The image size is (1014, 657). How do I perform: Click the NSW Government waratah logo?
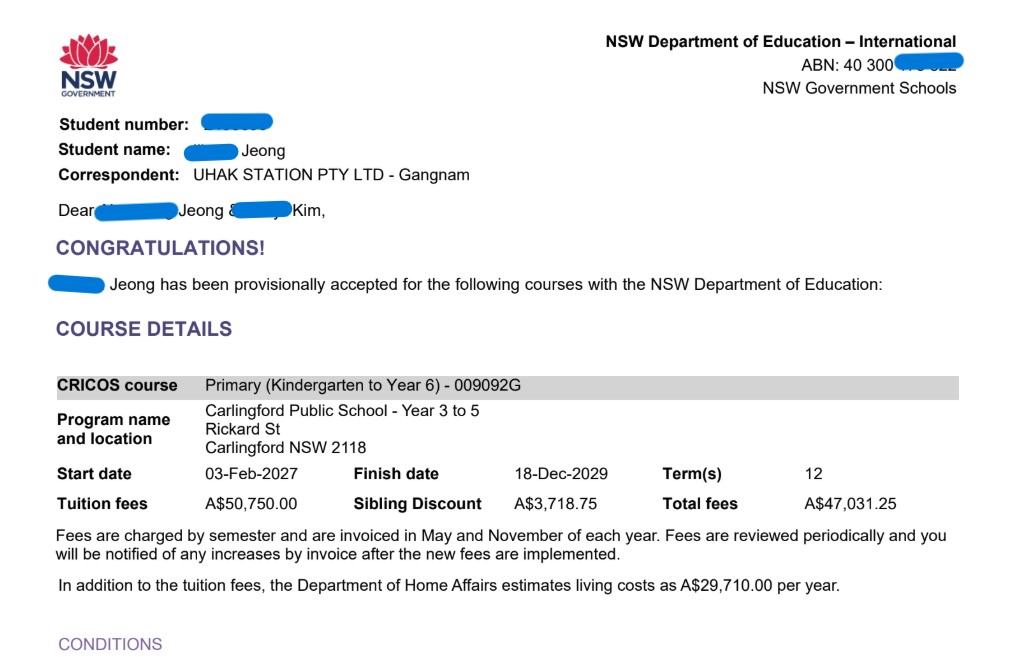tap(89, 65)
